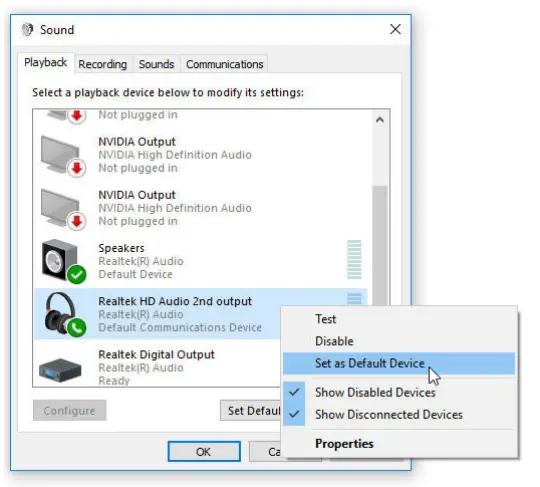Click 'Default Communications Device' status text

click(x=180, y=327)
